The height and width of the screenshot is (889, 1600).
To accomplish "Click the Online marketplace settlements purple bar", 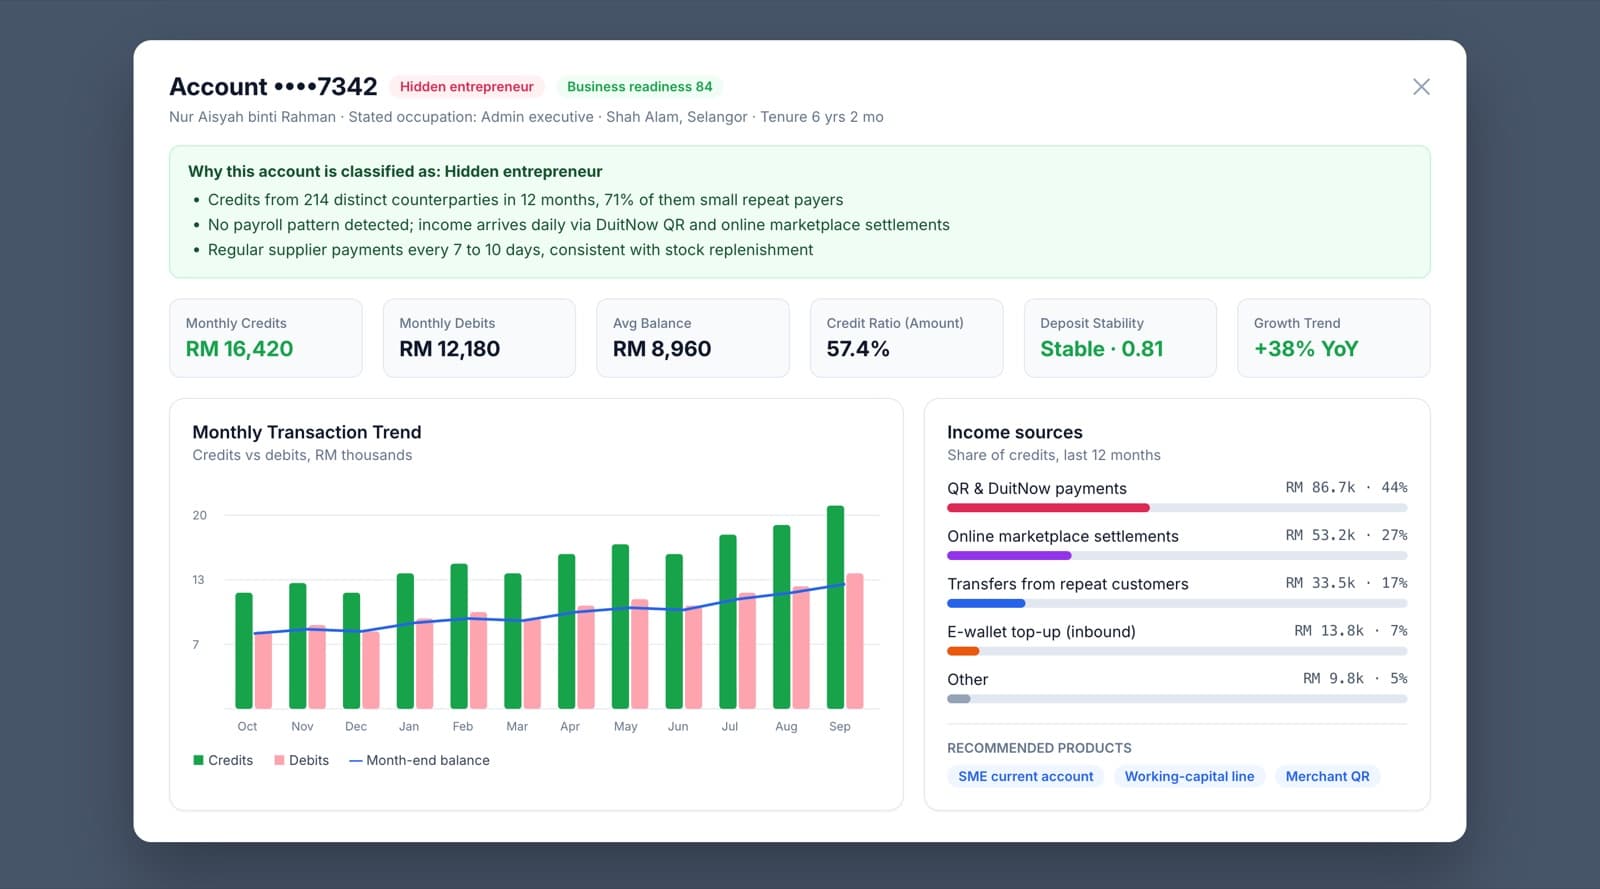I will (x=1009, y=556).
